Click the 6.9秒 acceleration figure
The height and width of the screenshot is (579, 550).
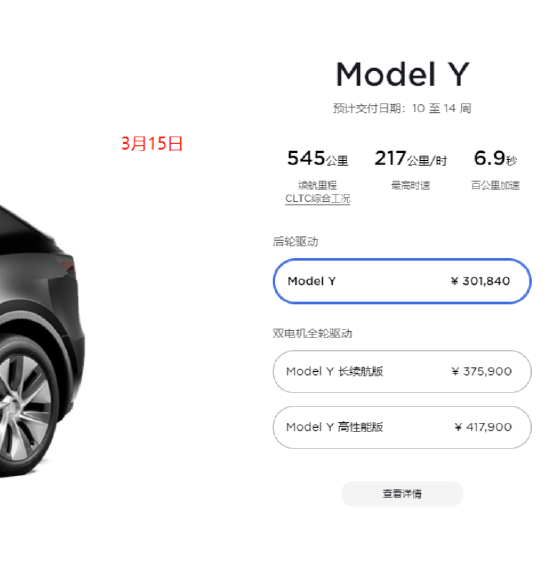tap(495, 158)
